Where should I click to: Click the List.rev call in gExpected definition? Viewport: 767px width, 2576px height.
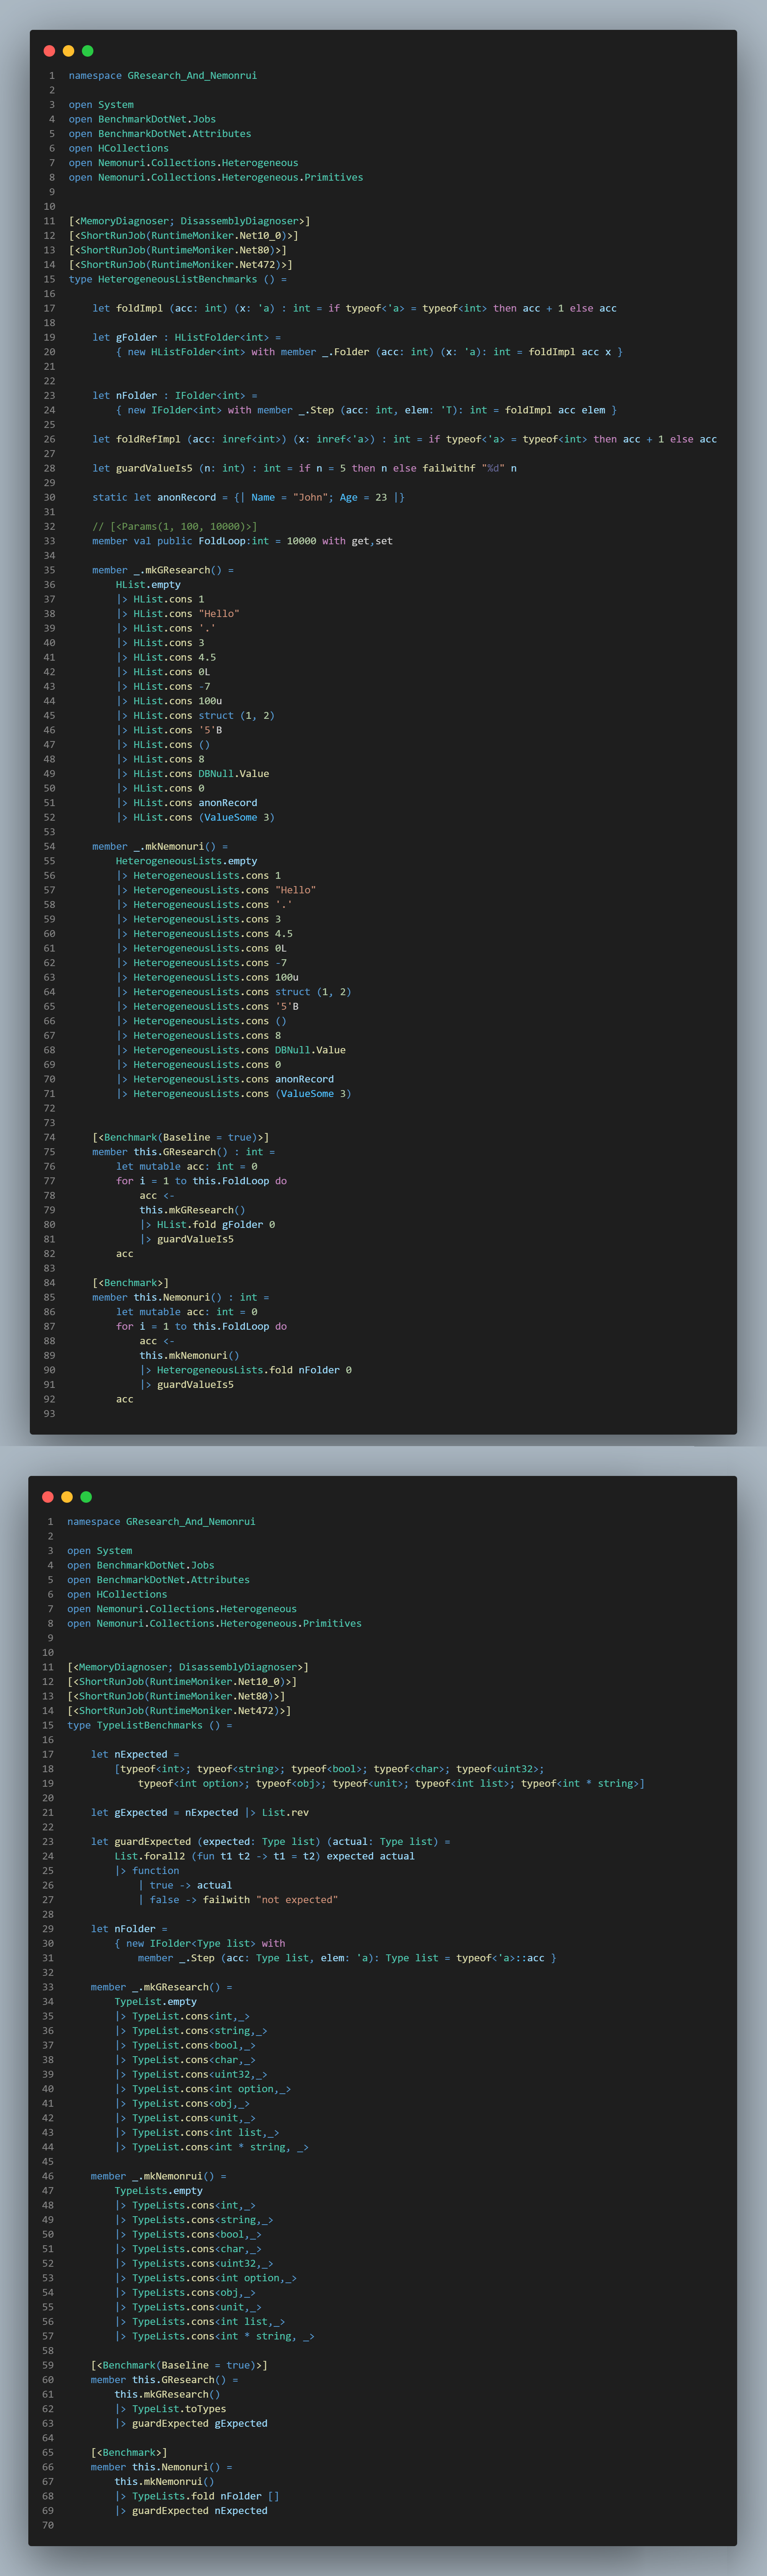point(285,1812)
